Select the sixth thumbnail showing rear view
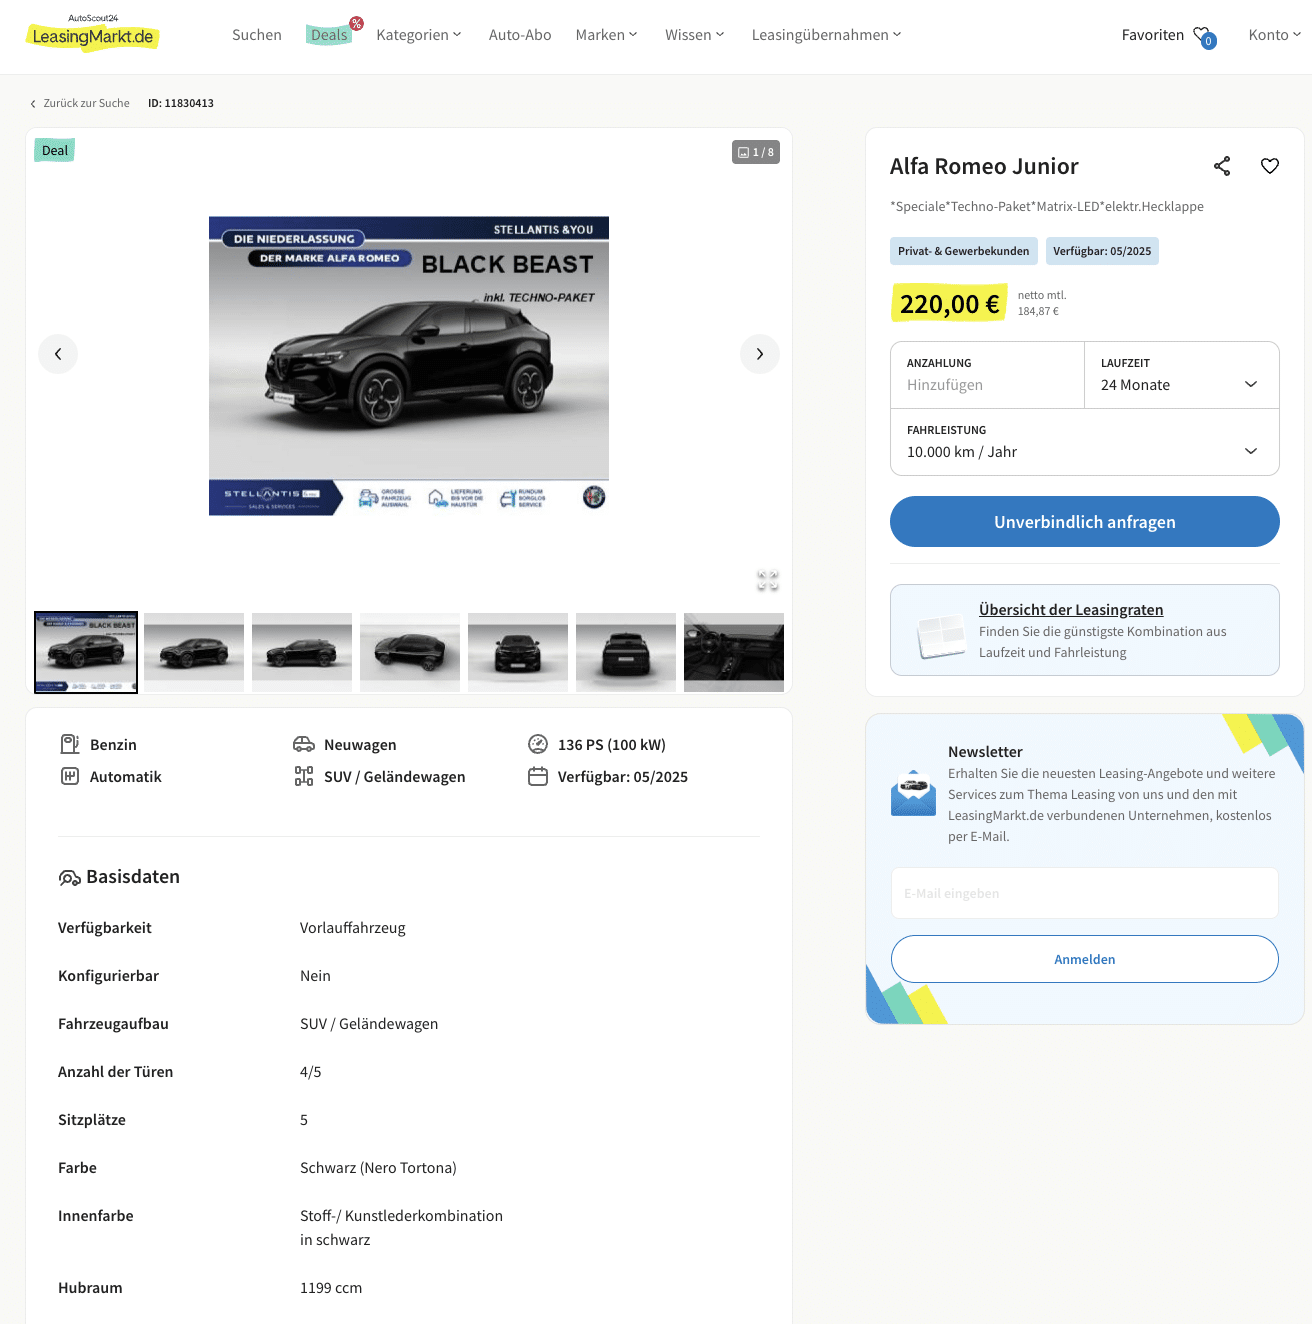 coord(626,652)
